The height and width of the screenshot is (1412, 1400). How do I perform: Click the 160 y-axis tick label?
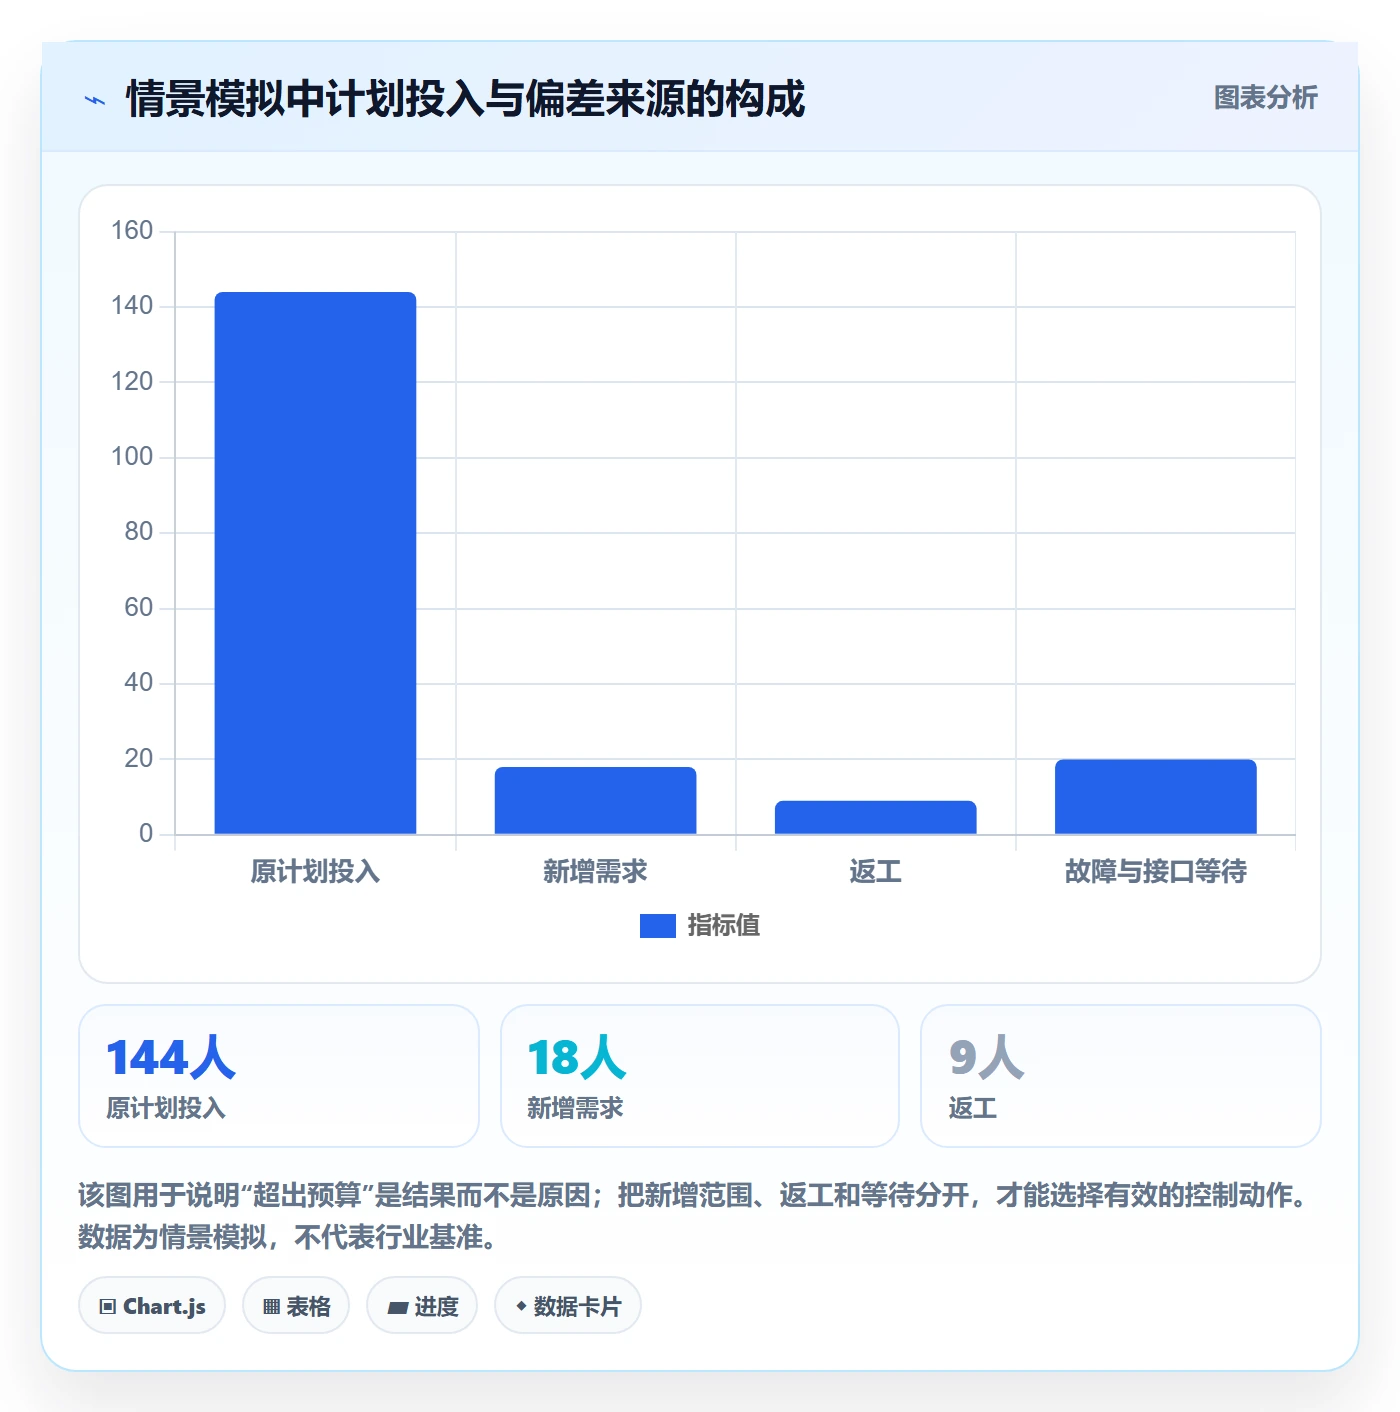pyautogui.click(x=132, y=231)
